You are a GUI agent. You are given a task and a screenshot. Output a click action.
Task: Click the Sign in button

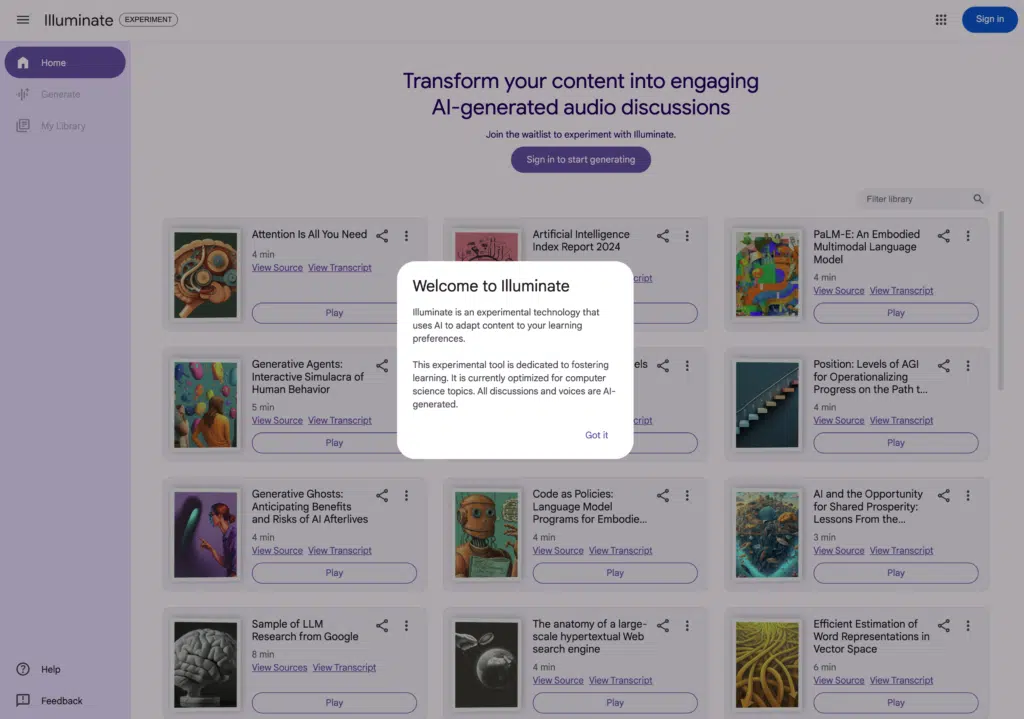[989, 20]
